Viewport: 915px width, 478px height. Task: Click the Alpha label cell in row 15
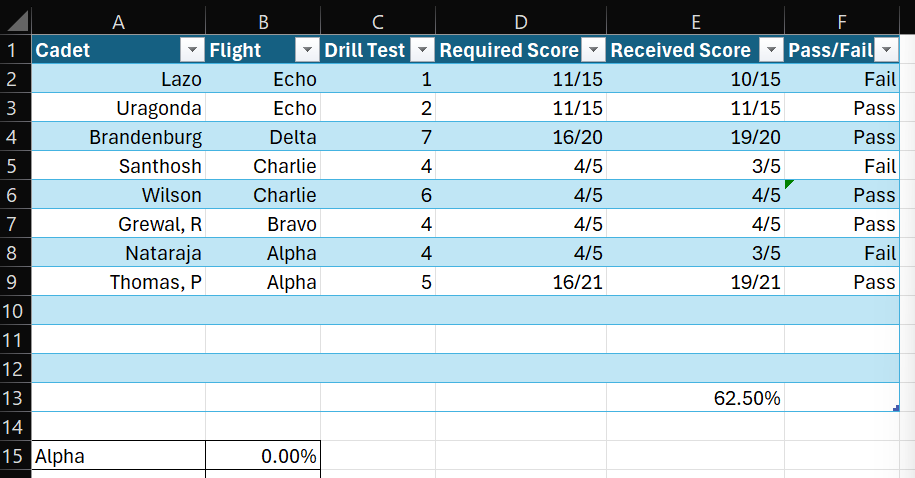[118, 456]
